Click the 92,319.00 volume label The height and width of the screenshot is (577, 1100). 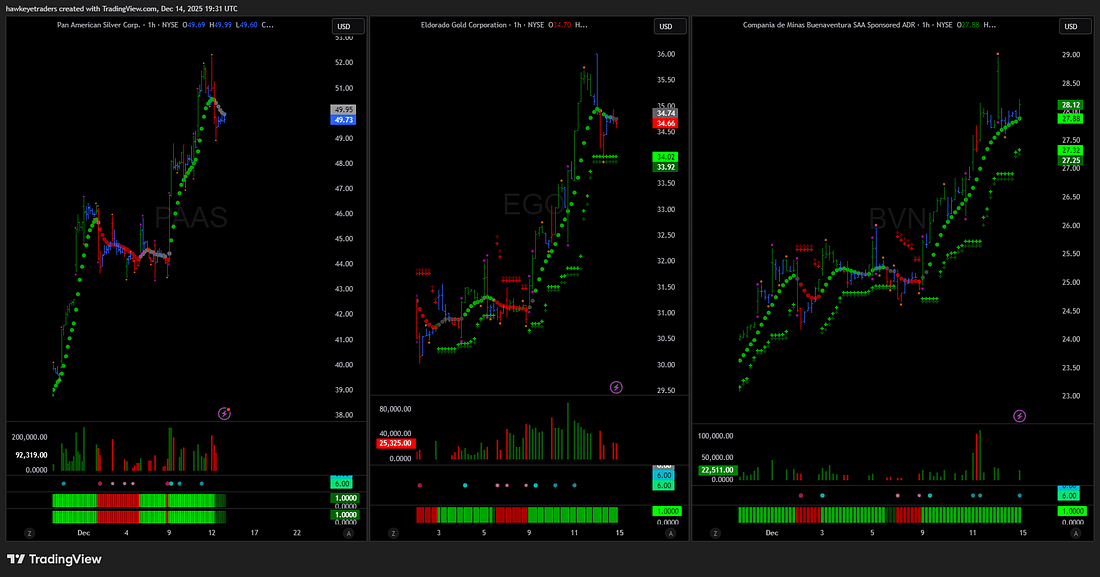pos(31,455)
